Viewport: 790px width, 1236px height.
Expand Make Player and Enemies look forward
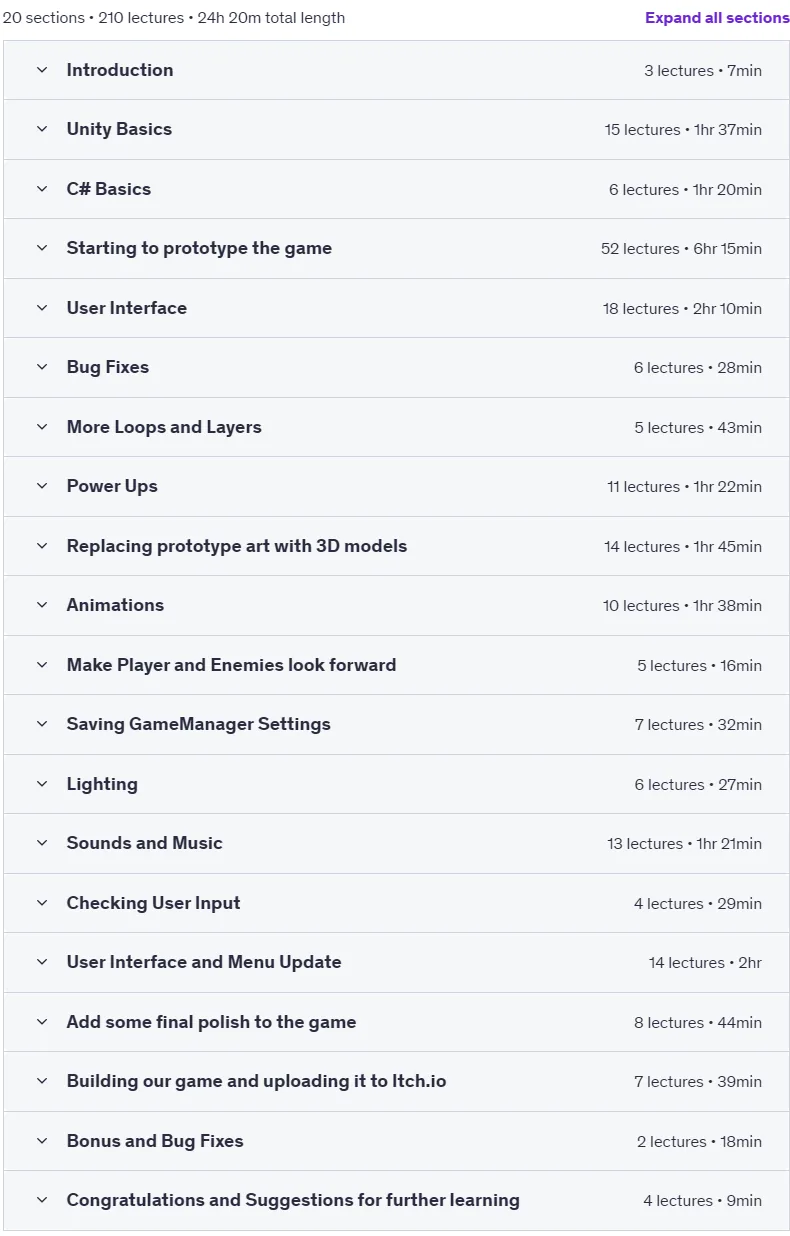tap(396, 665)
